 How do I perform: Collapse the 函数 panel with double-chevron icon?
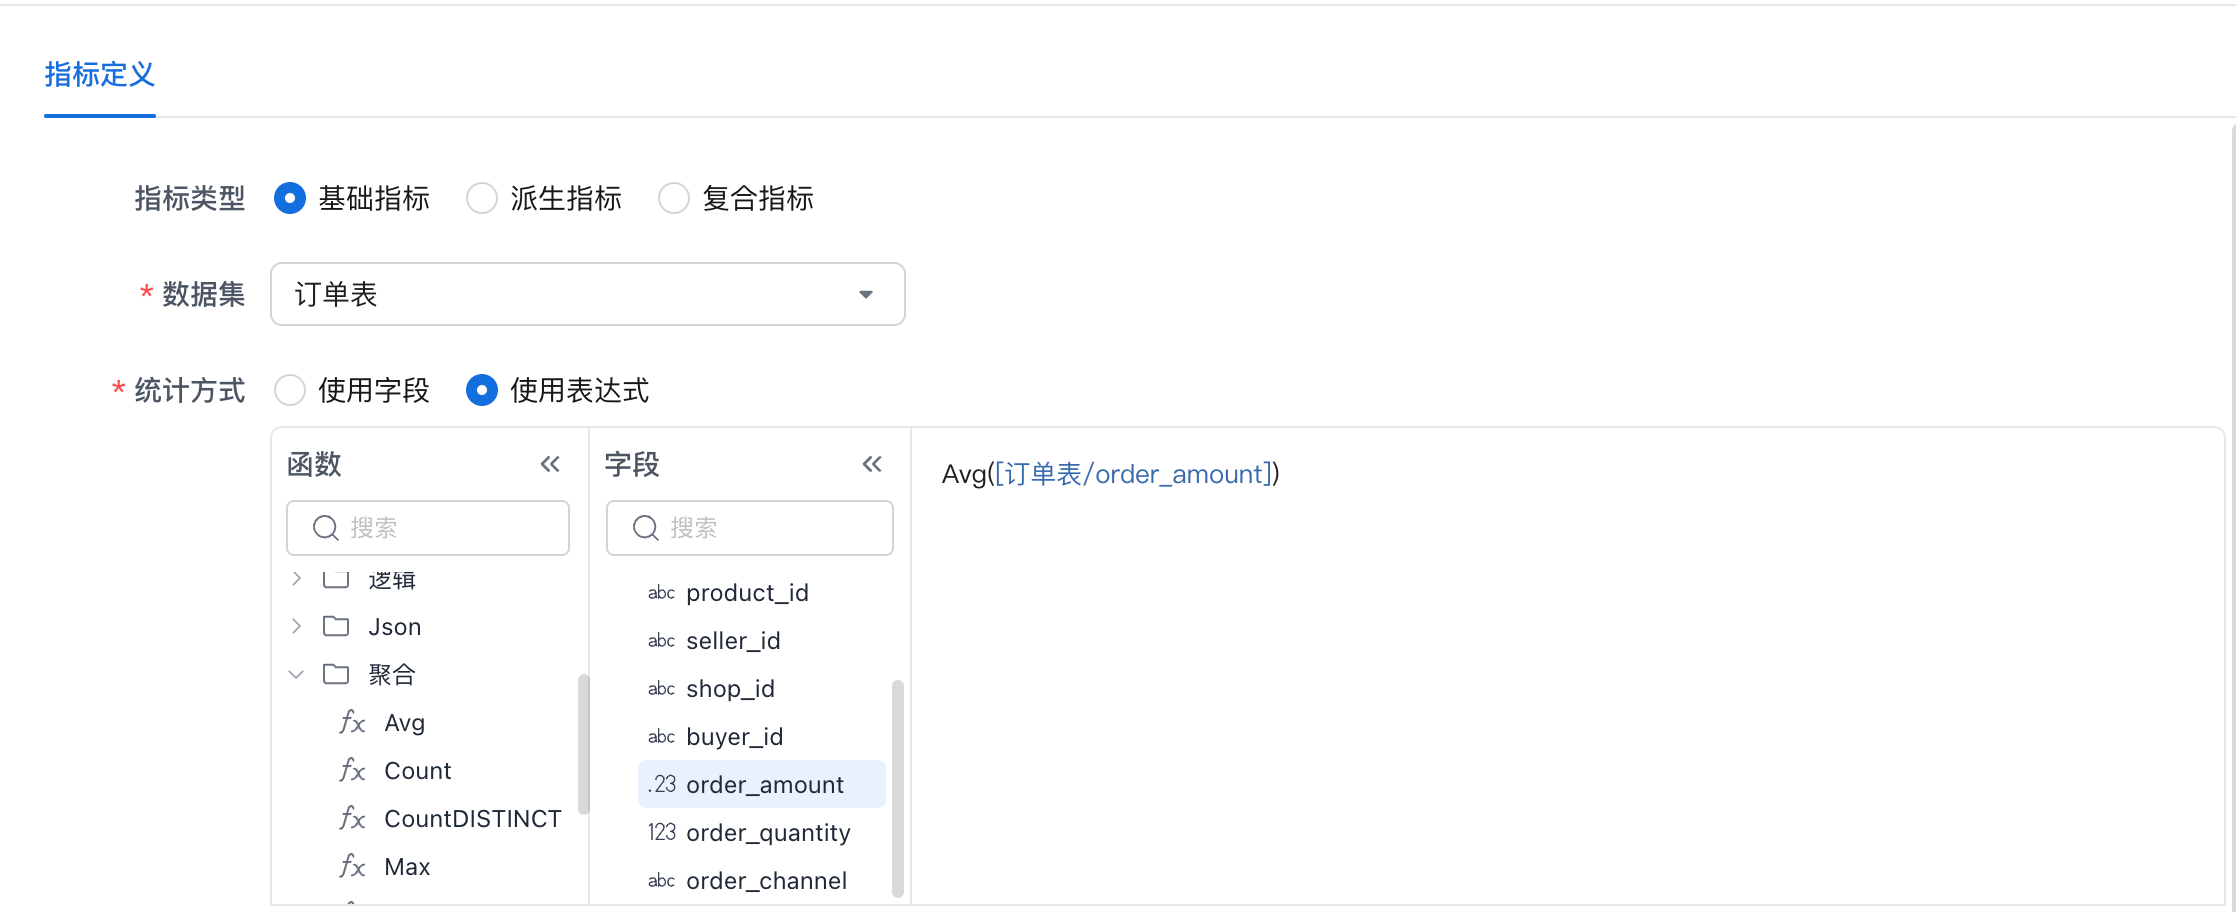(x=550, y=464)
